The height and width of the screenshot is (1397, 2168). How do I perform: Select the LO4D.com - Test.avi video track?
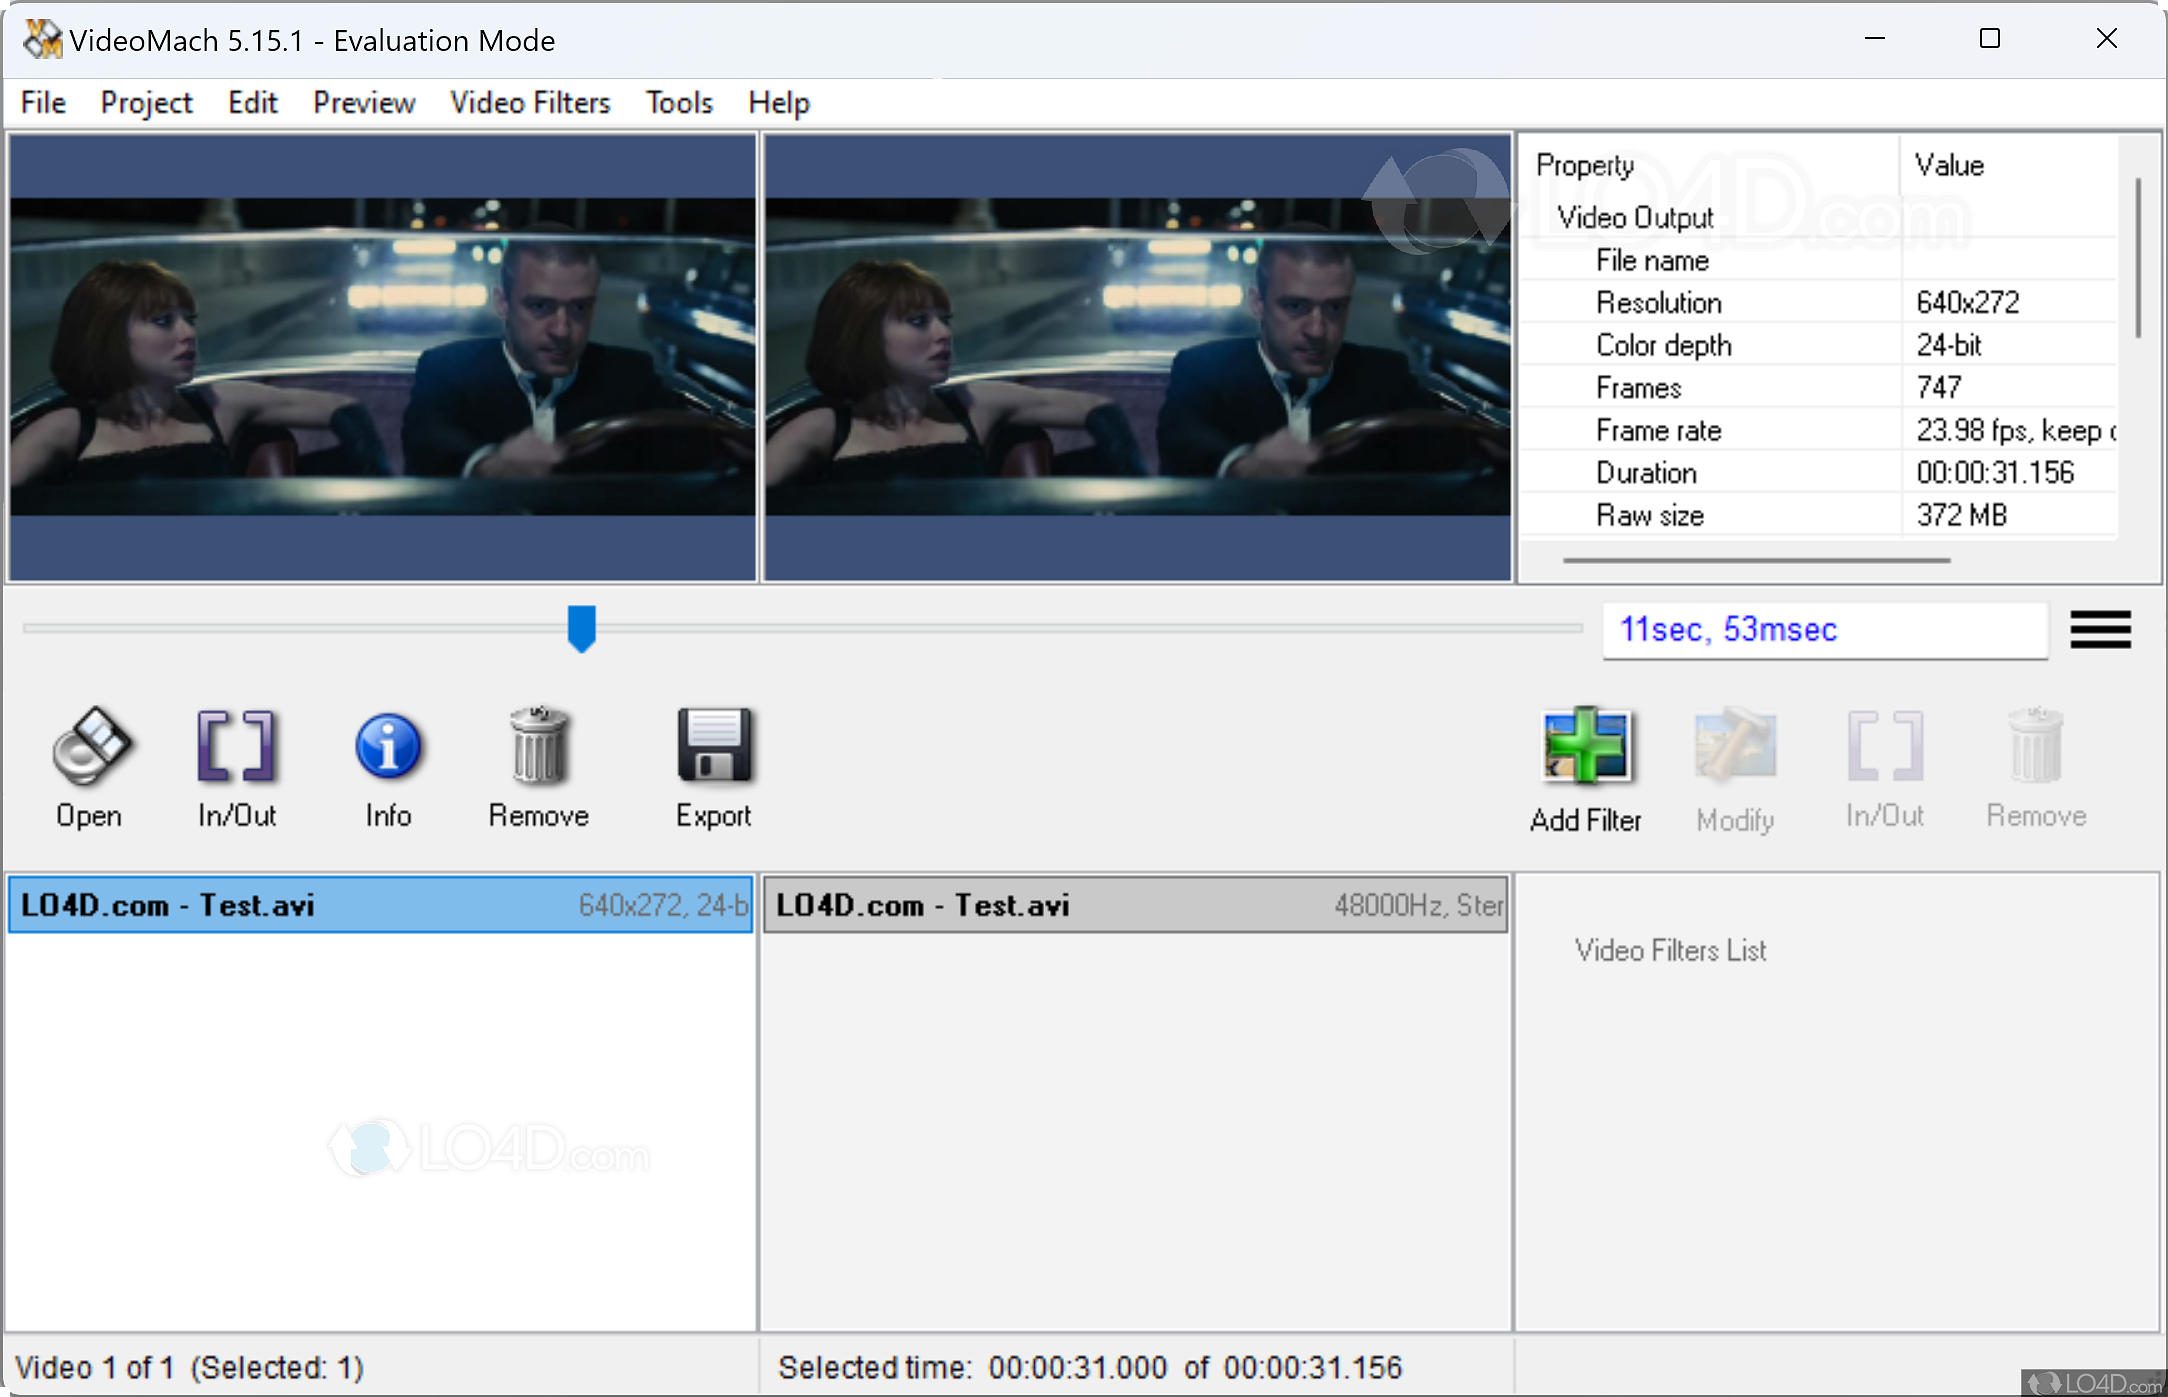[x=380, y=905]
